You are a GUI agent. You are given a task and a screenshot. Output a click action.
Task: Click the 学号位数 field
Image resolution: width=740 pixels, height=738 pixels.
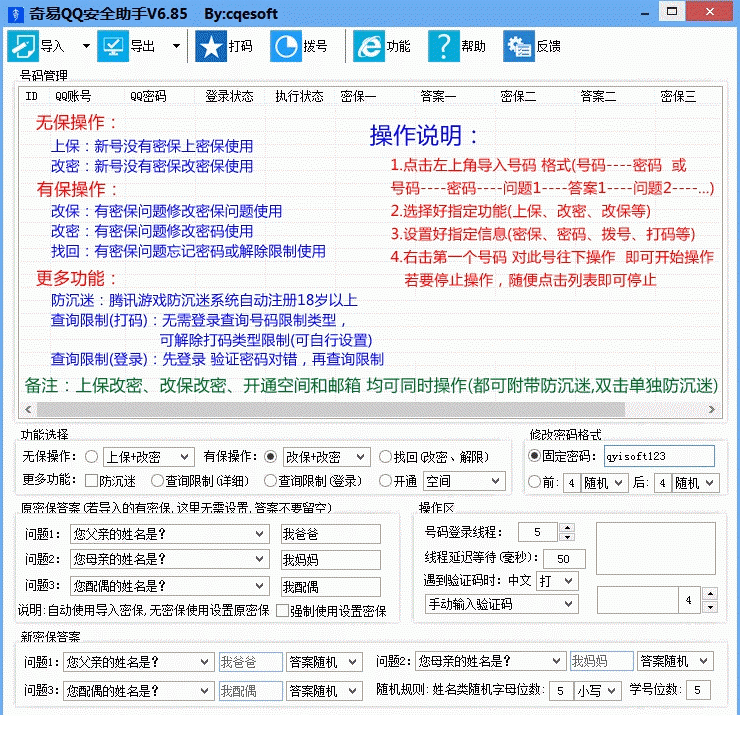698,690
